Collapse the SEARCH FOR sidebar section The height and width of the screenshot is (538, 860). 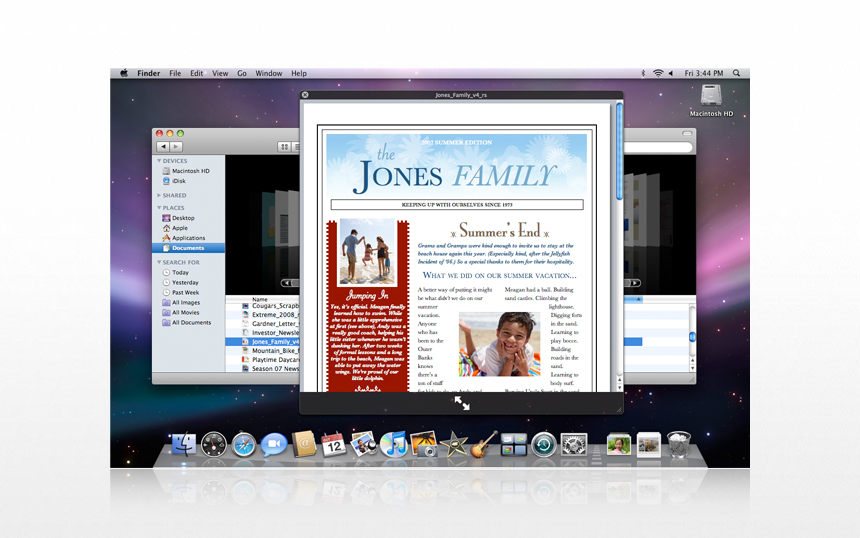click(x=158, y=262)
